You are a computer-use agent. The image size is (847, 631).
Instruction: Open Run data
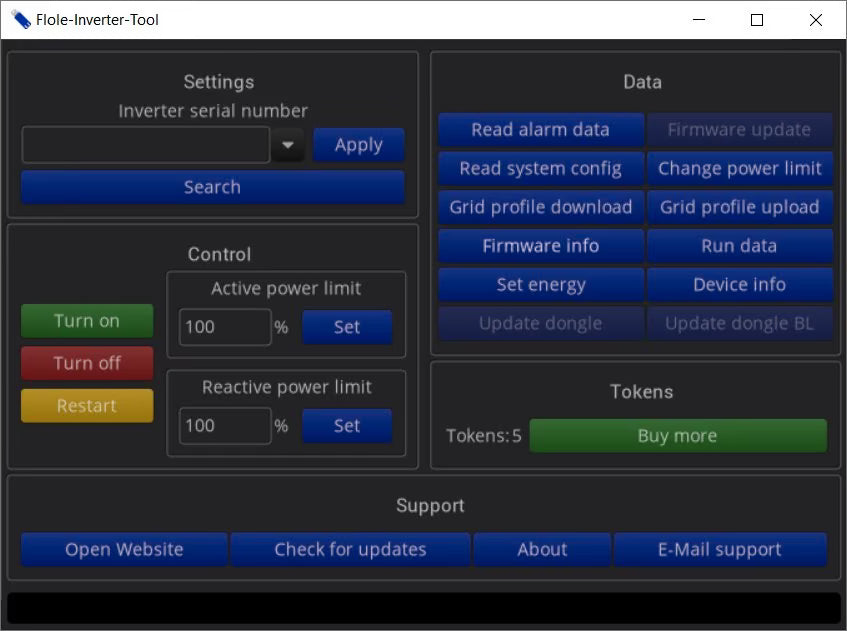(740, 246)
